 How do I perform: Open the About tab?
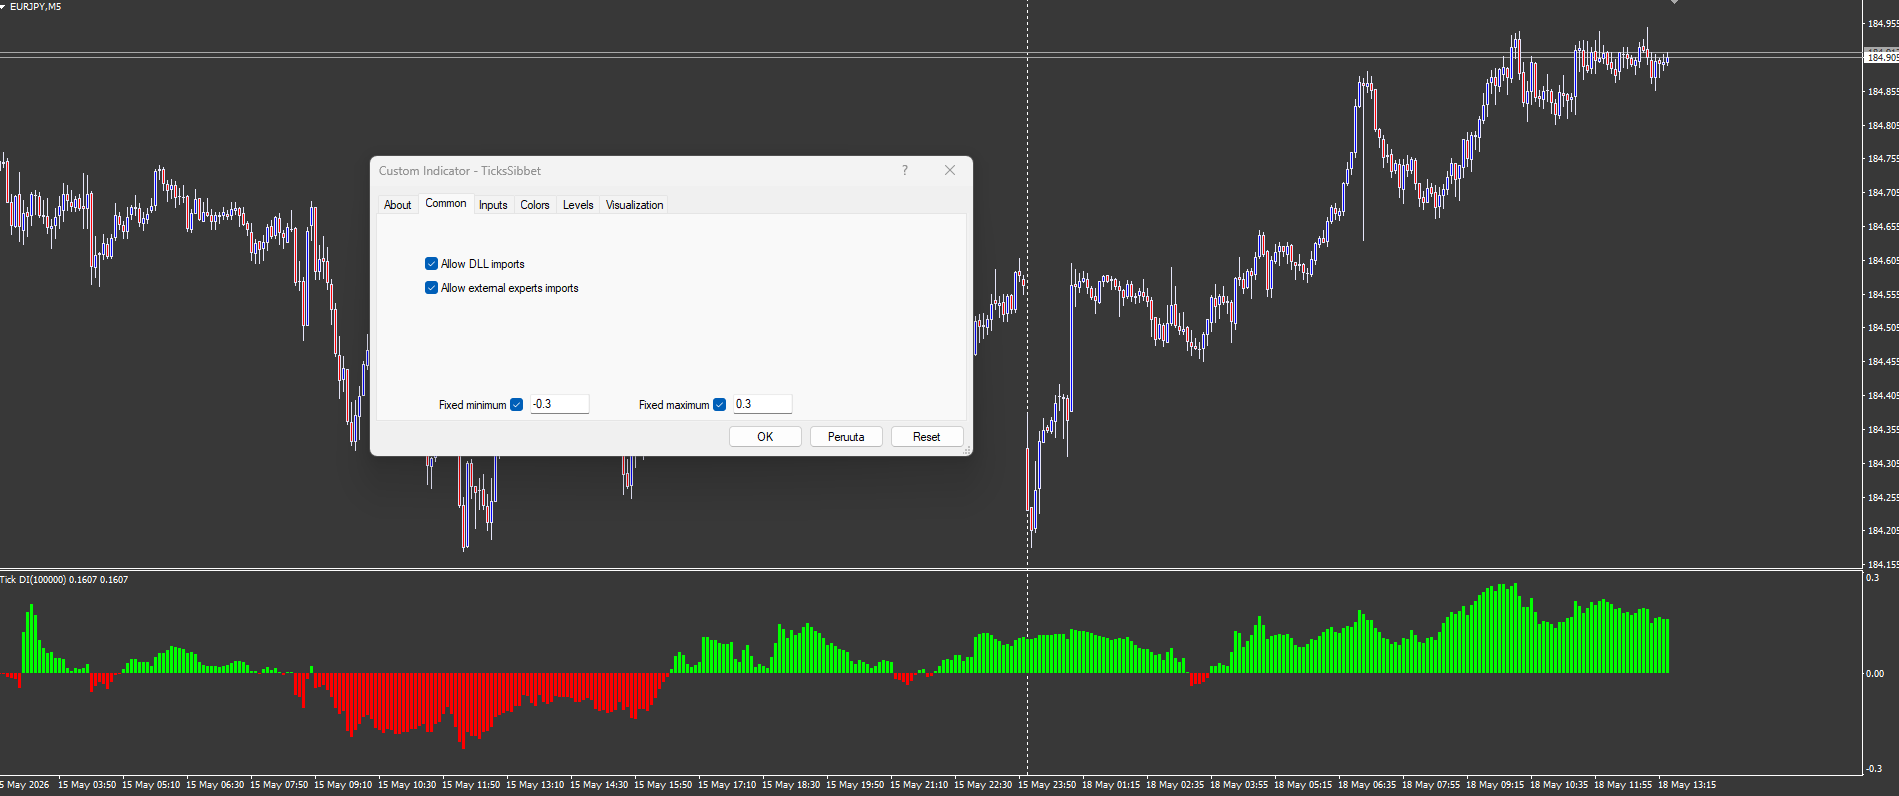click(398, 205)
